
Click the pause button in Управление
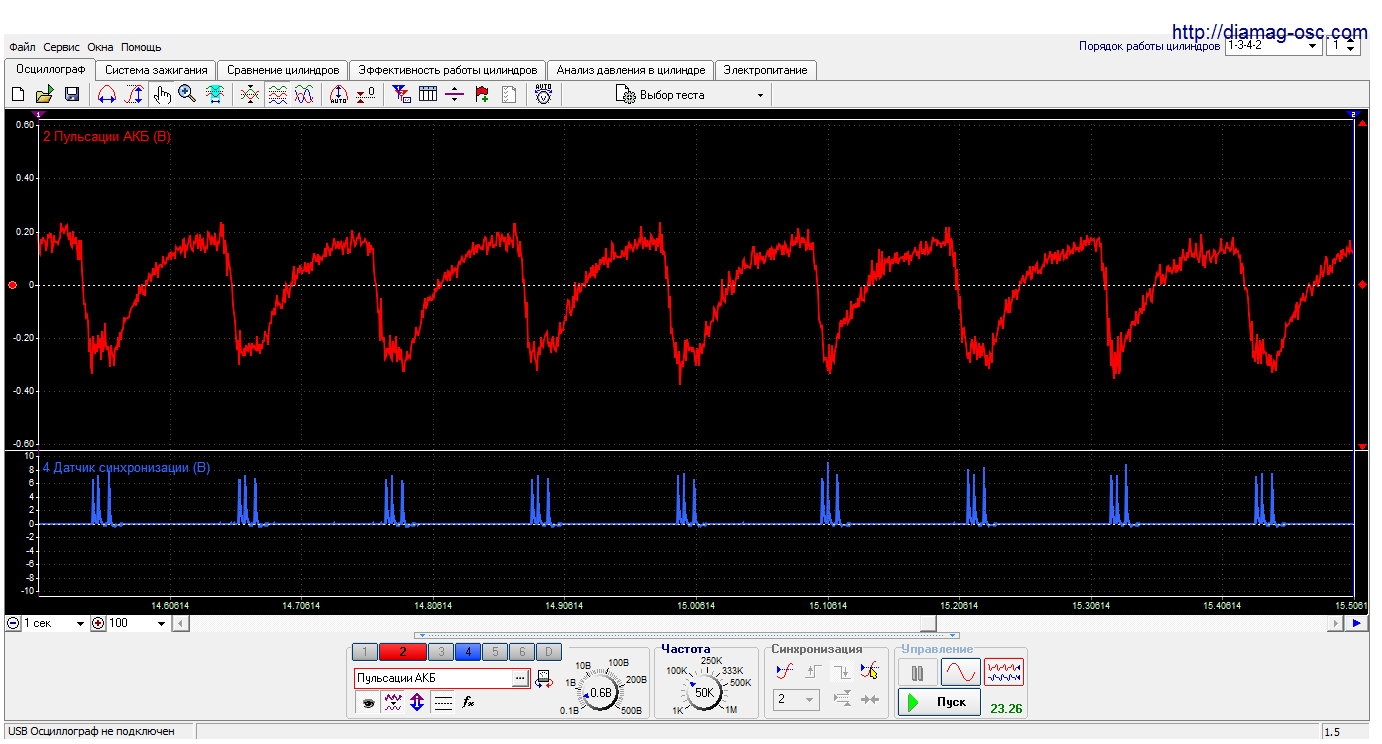tap(917, 672)
